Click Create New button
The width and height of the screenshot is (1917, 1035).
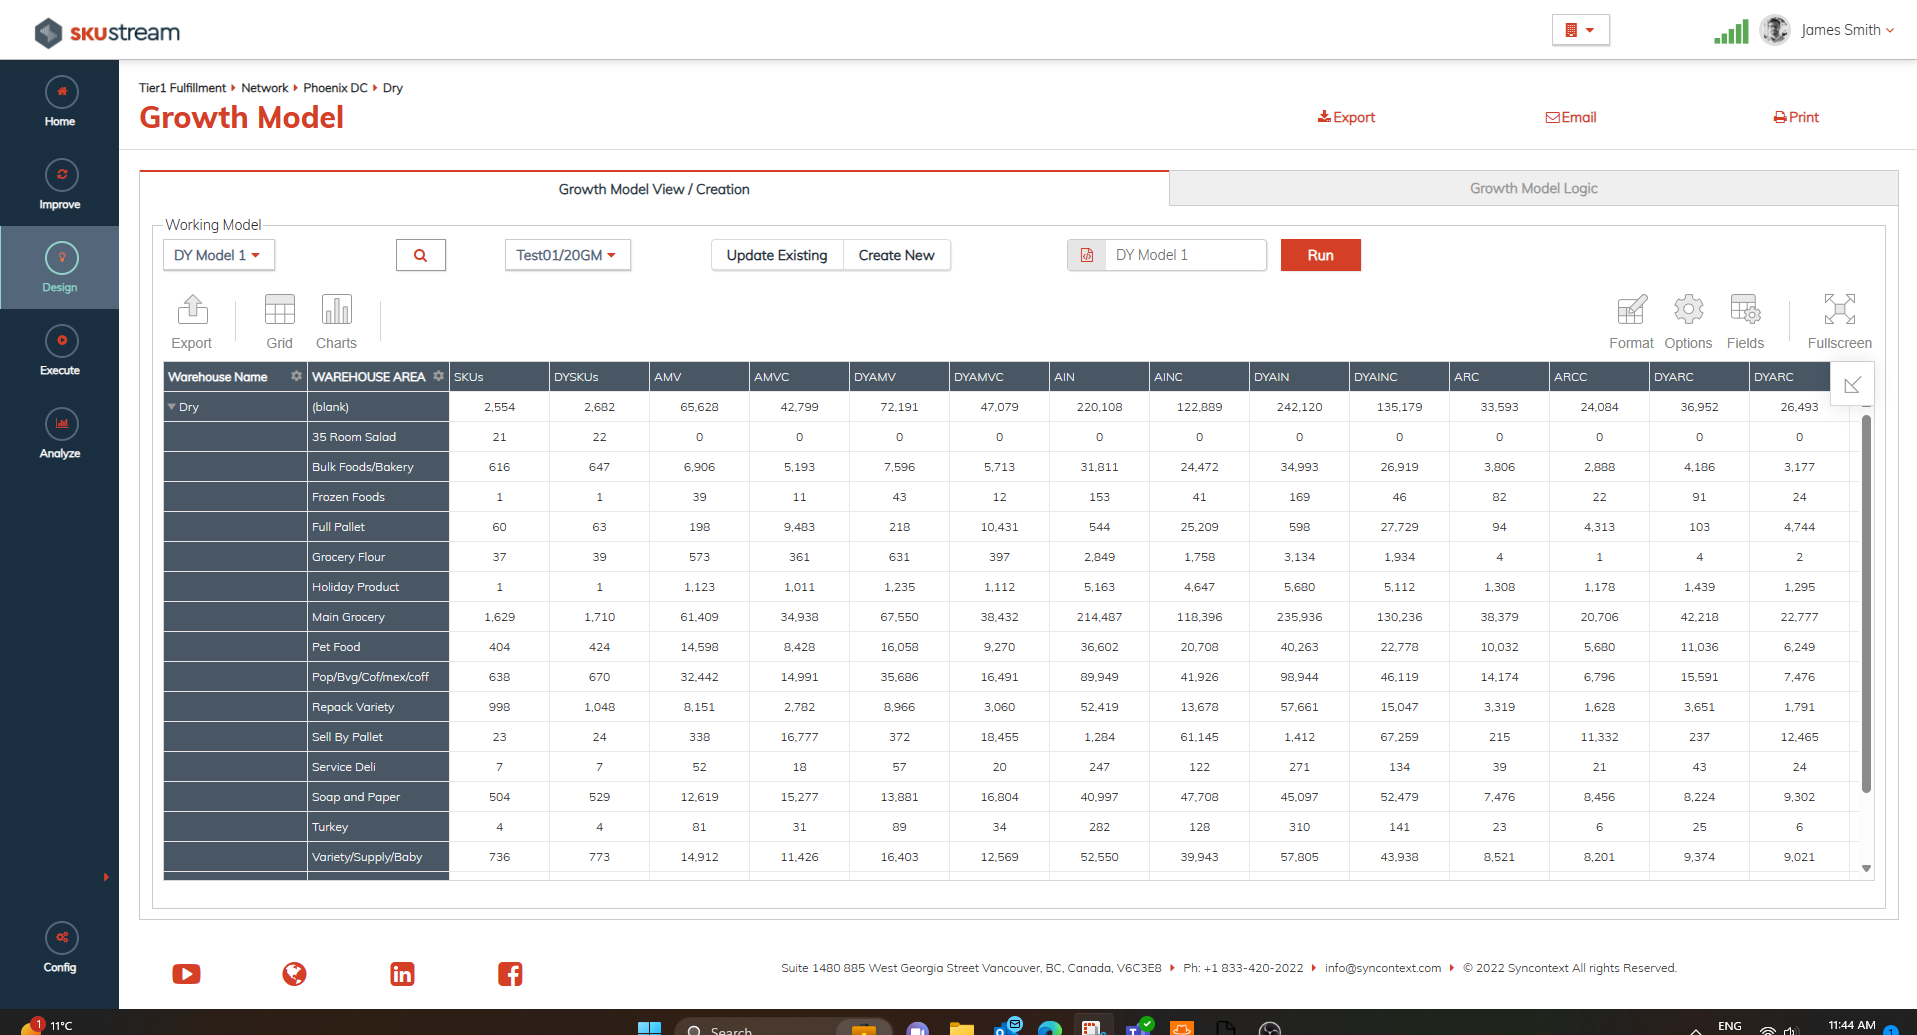[x=897, y=255]
